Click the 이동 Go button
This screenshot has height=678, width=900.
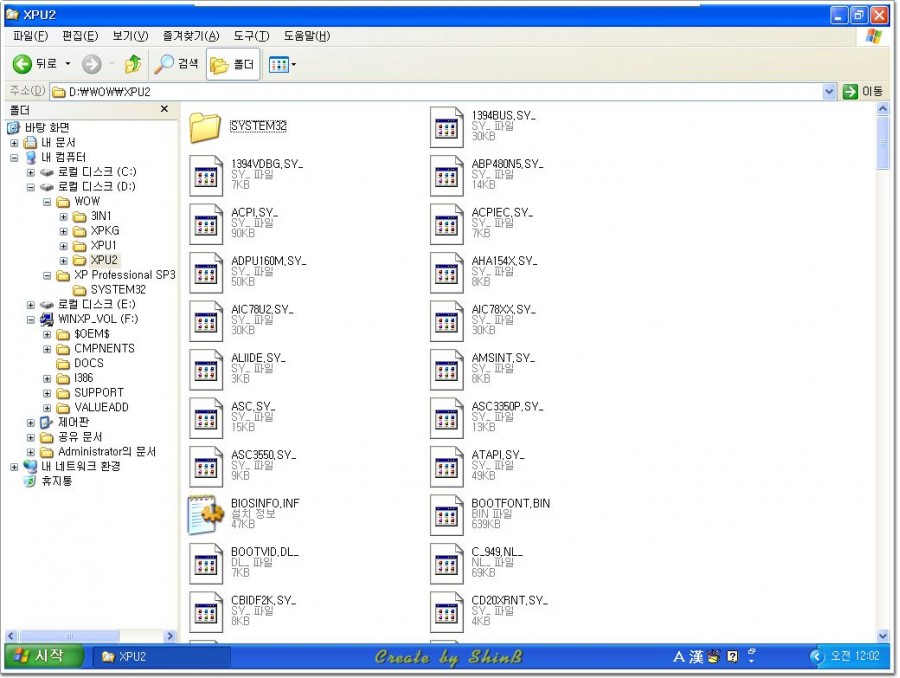(x=863, y=91)
